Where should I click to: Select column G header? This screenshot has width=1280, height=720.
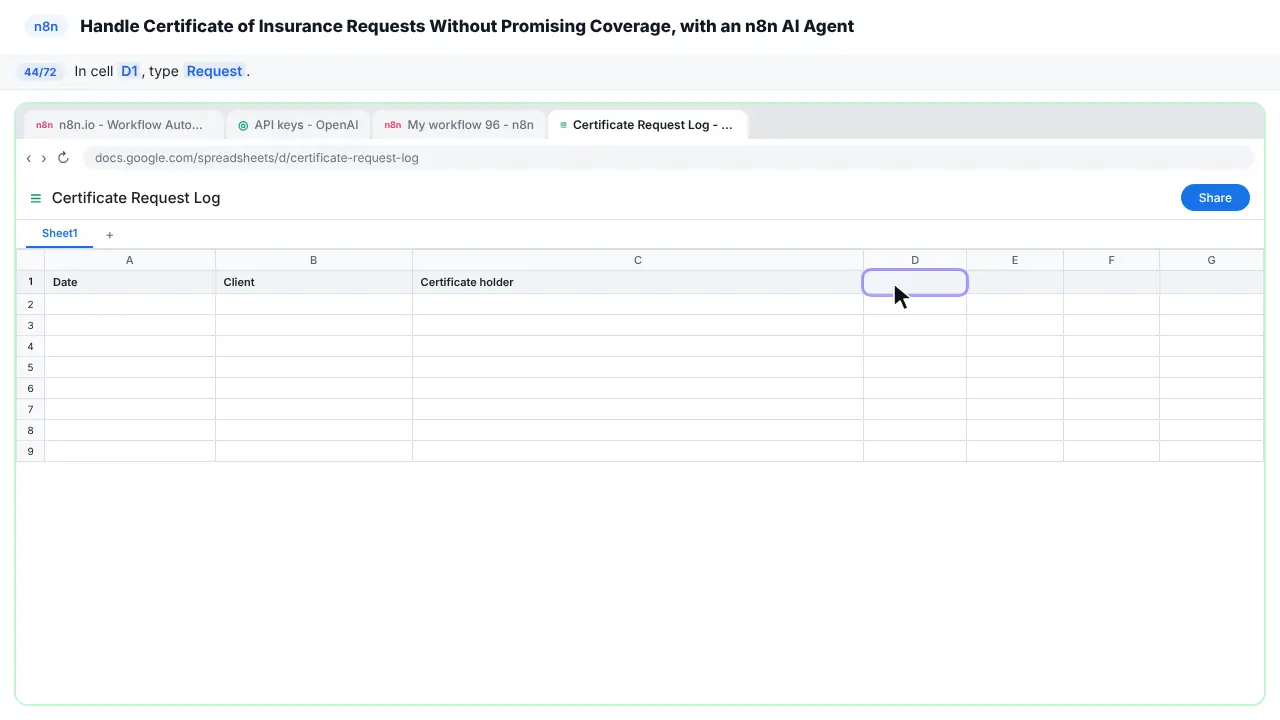[1211, 260]
